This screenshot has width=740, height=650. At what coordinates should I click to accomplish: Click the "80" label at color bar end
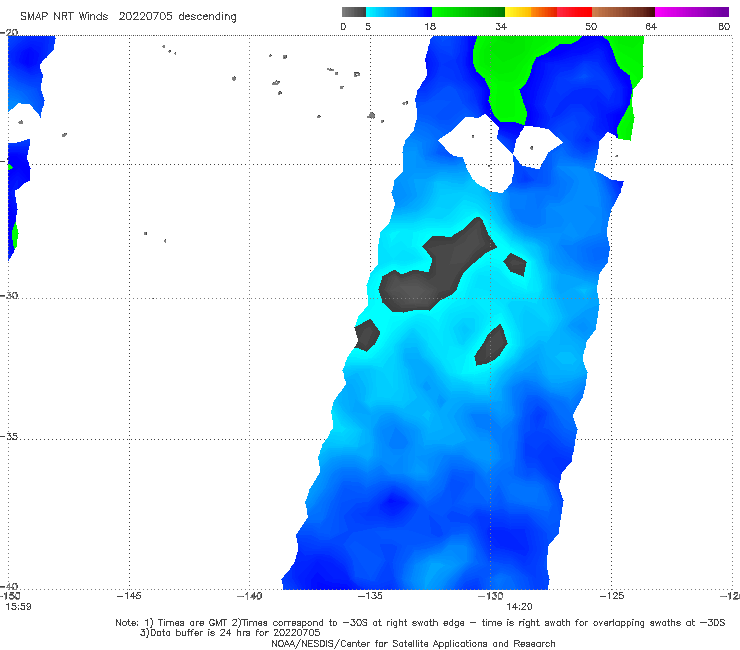[724, 26]
